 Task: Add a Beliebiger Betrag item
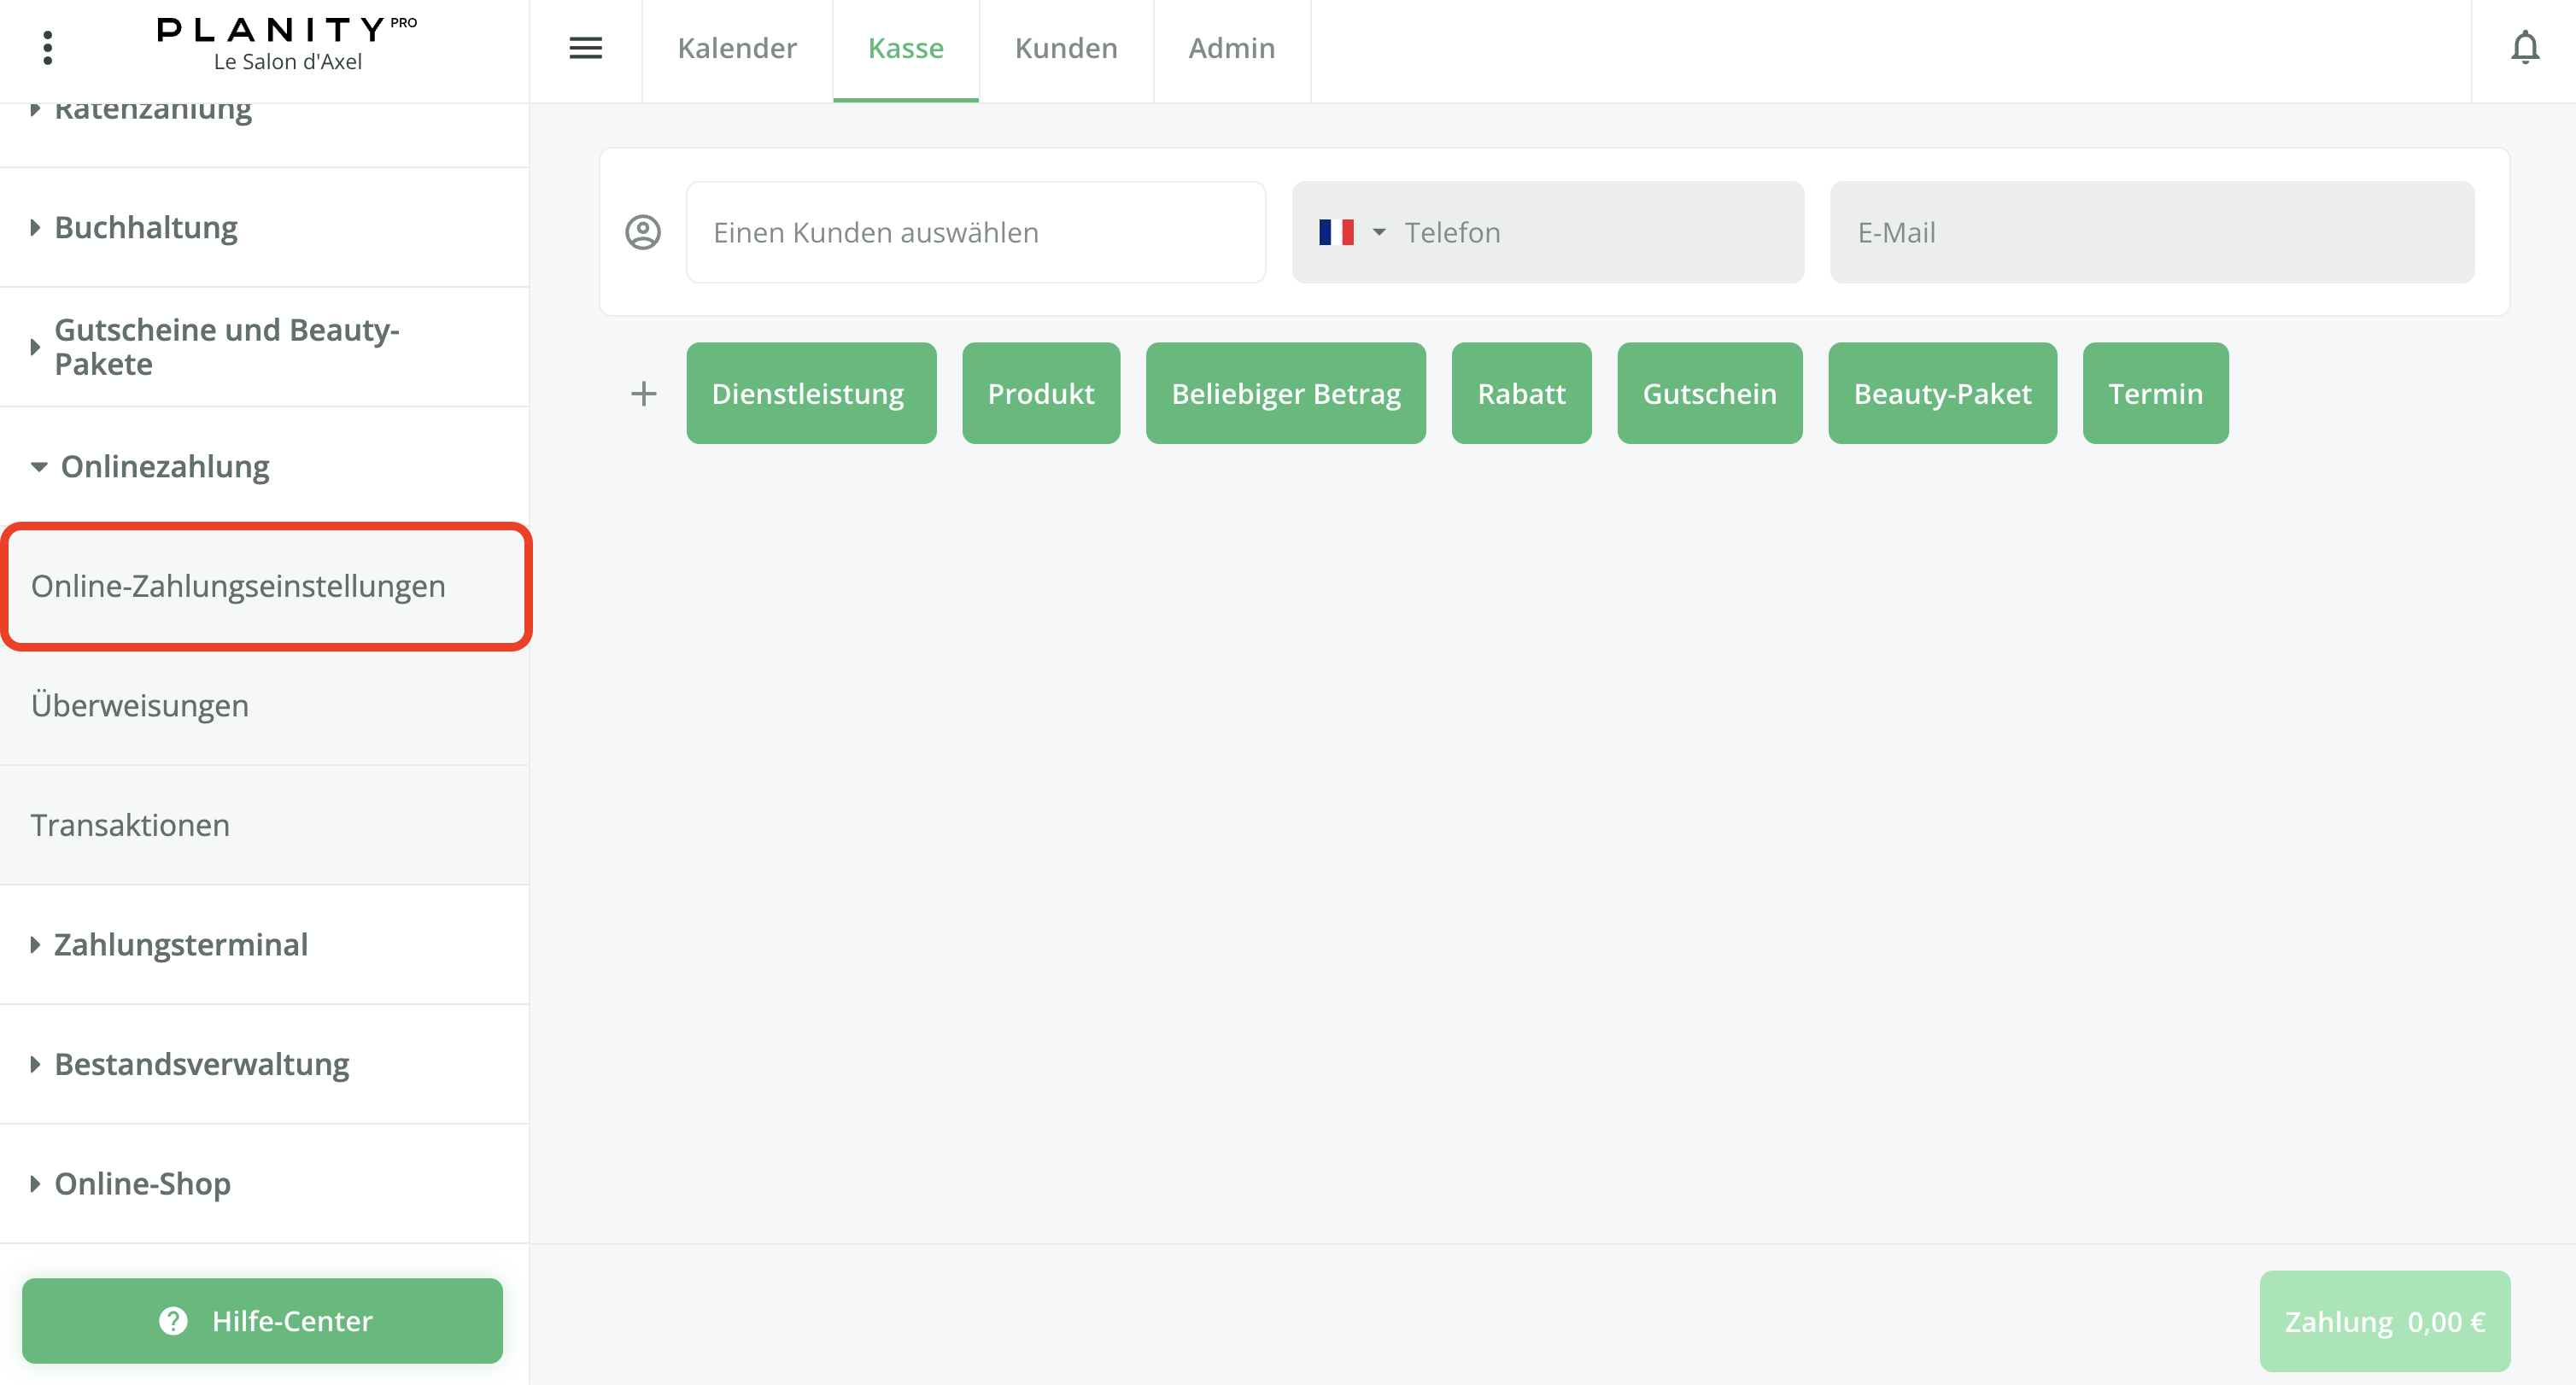coord(1285,394)
